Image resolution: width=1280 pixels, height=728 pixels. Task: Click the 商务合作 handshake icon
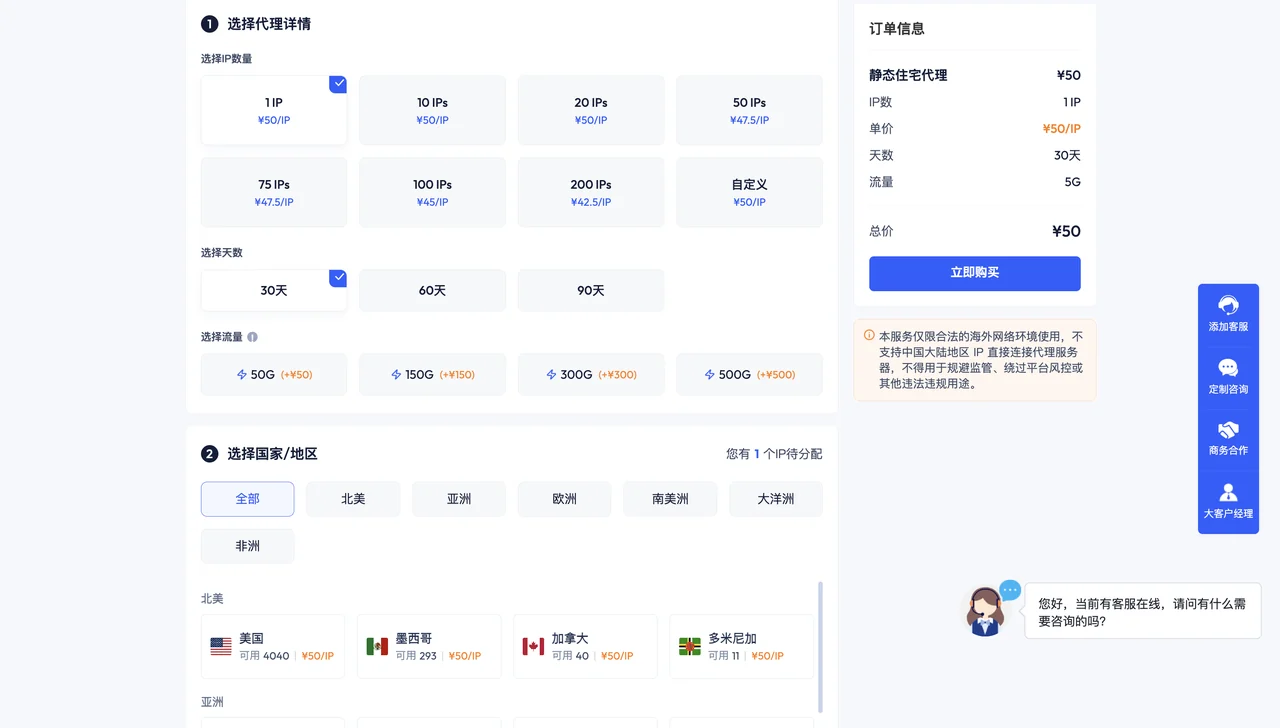(1228, 430)
